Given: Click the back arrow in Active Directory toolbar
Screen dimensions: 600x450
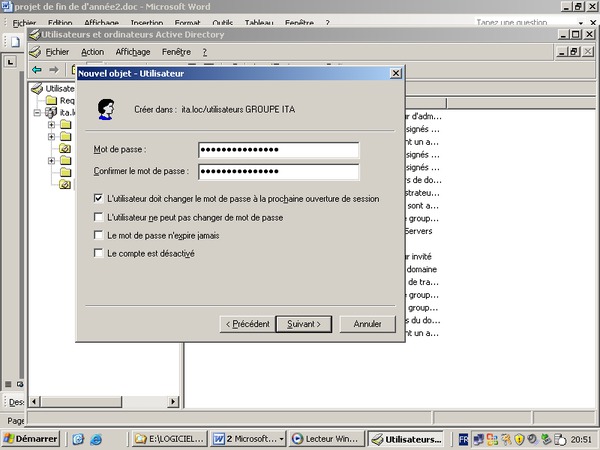Looking at the screenshot, I should coord(37,69).
